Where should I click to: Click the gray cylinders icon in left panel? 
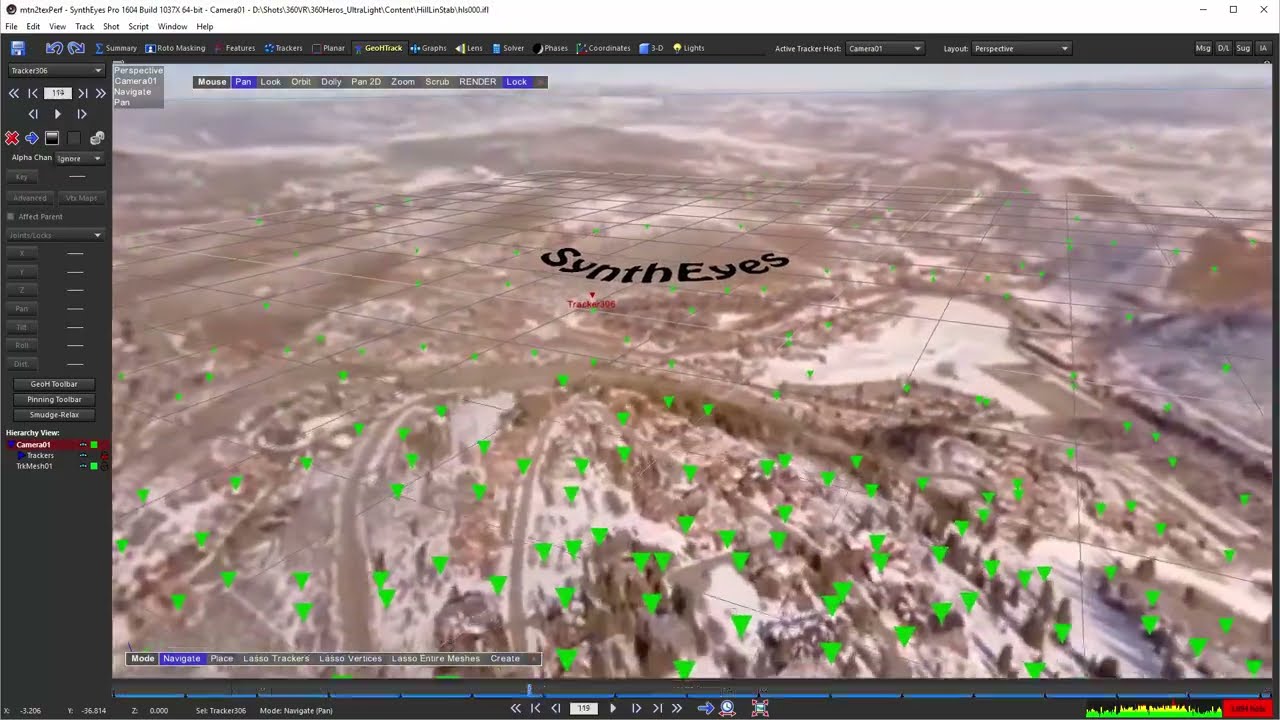[x=97, y=138]
